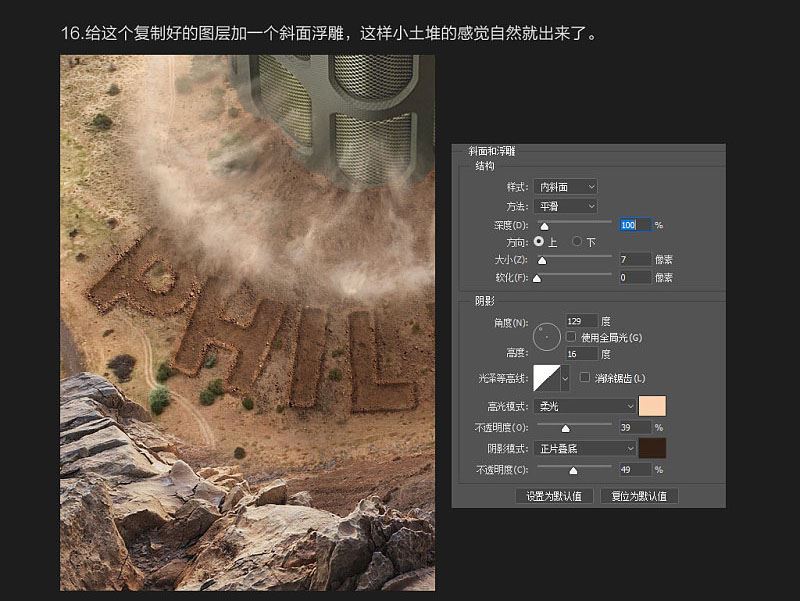Open the gloss contour (光泽等高线) picker arrow

pyautogui.click(x=564, y=377)
